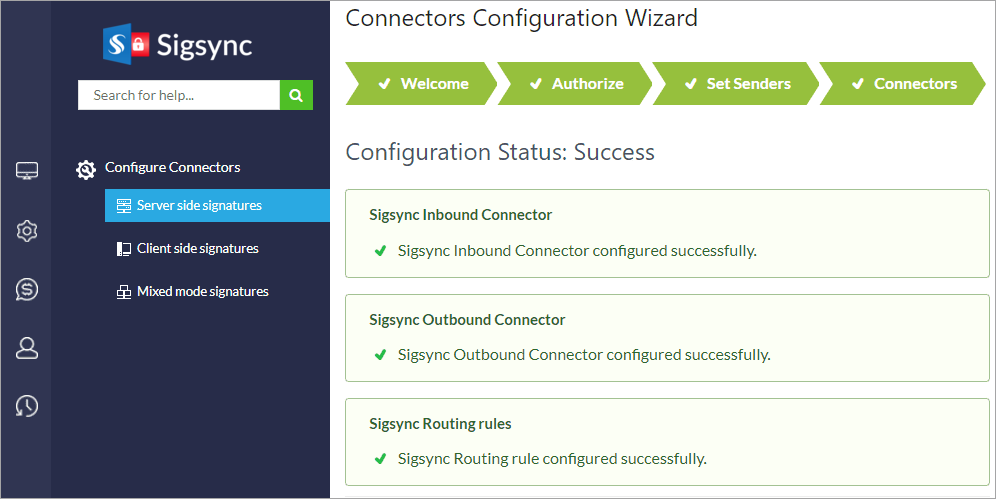Click the Sigsync logo icon

(126, 44)
